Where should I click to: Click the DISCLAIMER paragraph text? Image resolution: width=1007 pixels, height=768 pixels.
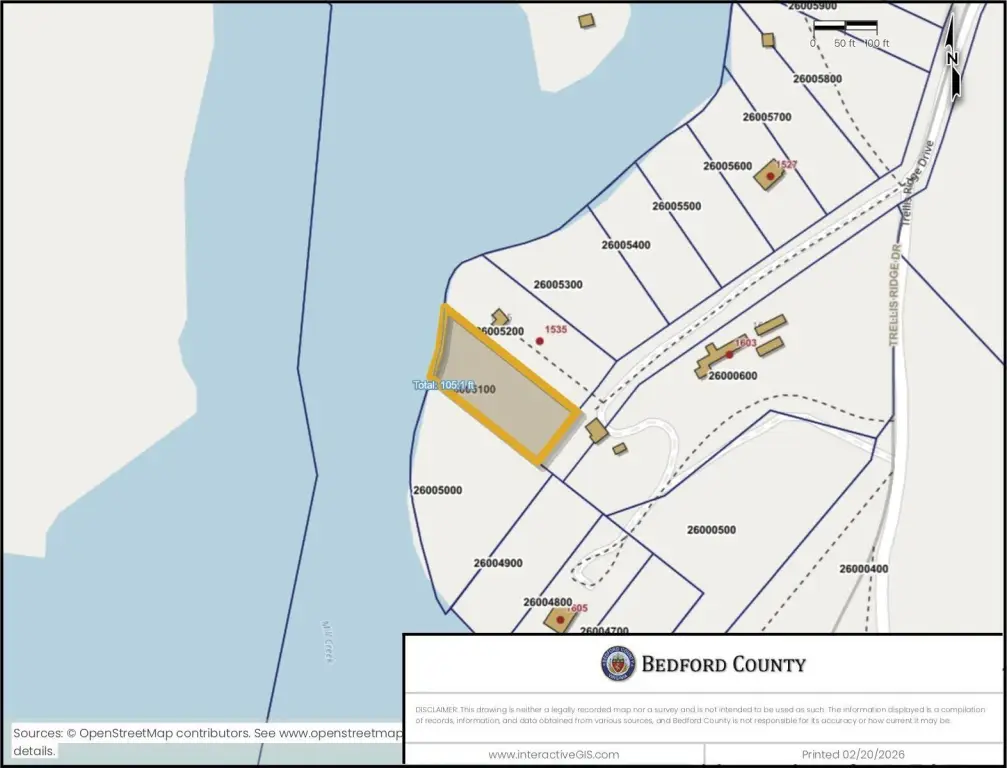(700, 715)
